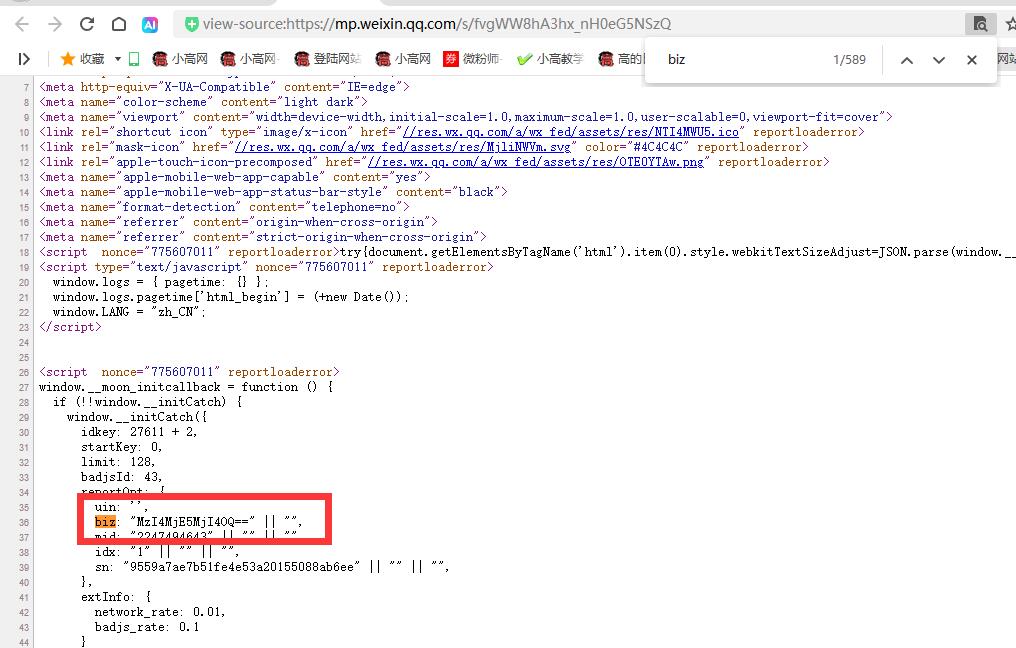Open the 微粉师 bookmark
The width and height of the screenshot is (1016, 648).
472,59
